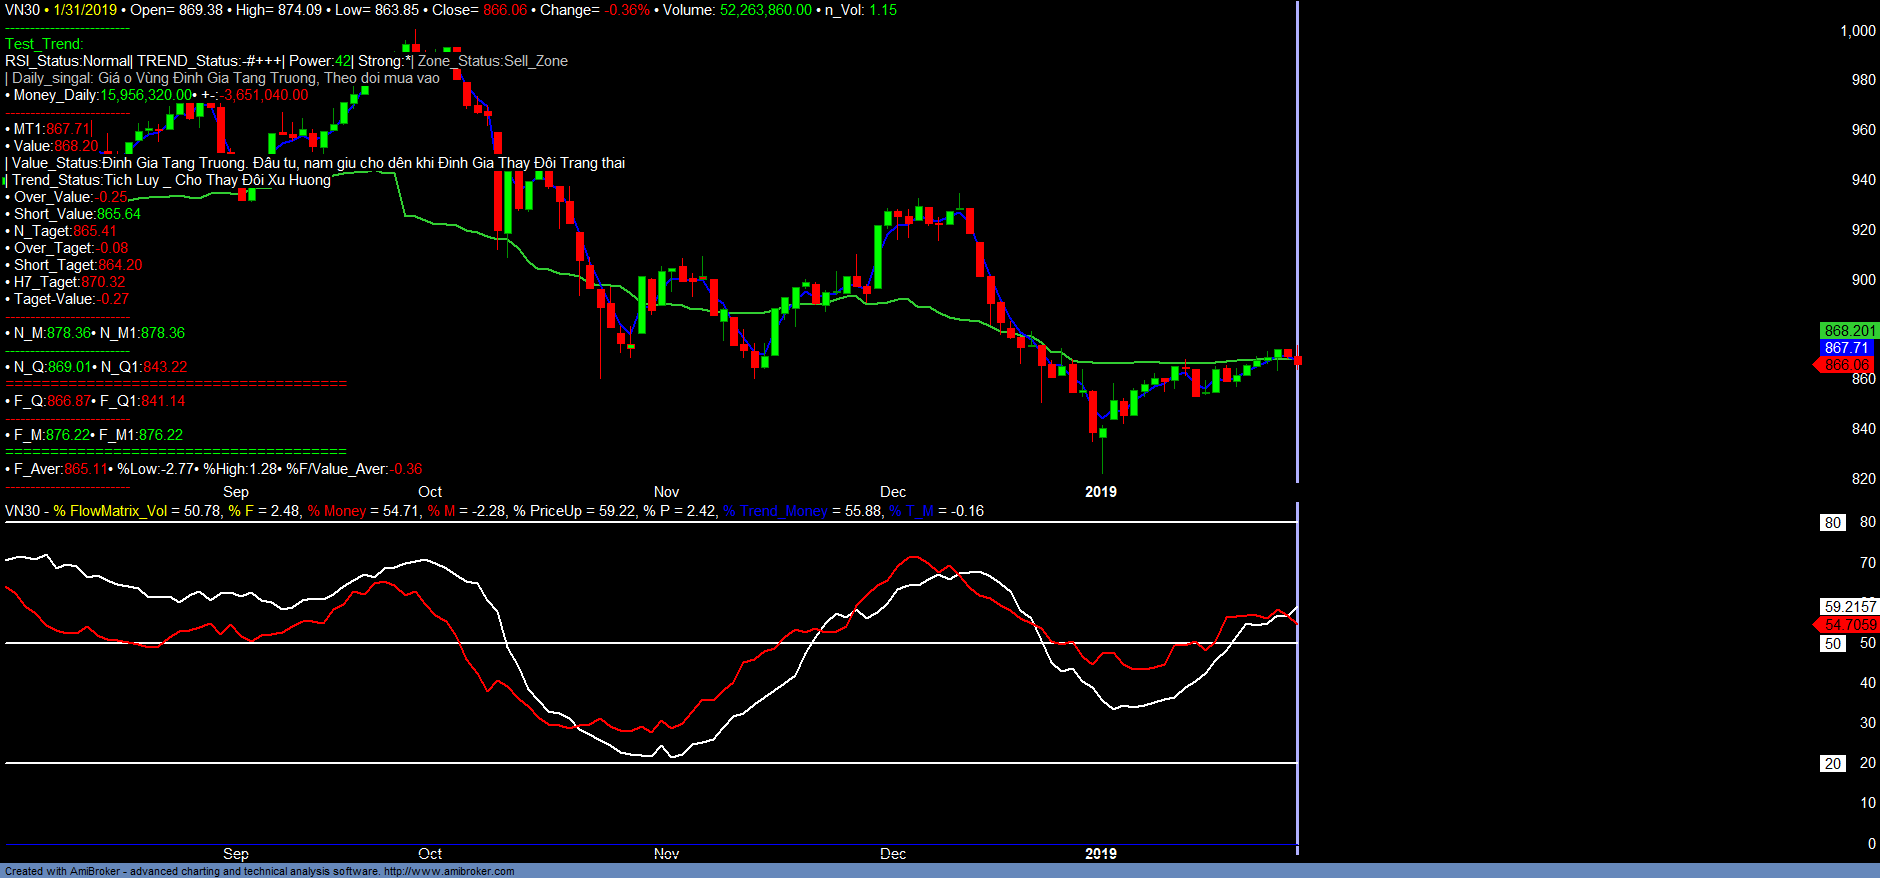Click the boxed 80 level label
The image size is (1880, 878).
[1832, 523]
